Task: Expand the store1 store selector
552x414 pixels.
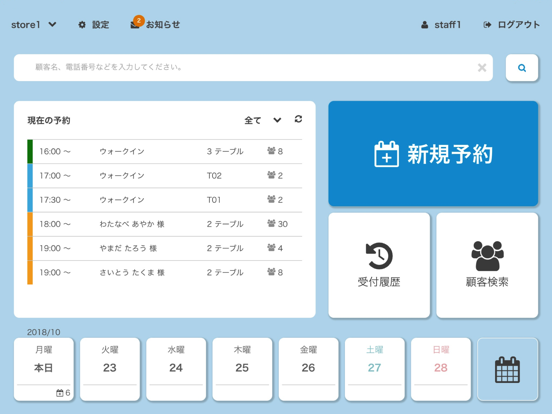Action: tap(33, 25)
